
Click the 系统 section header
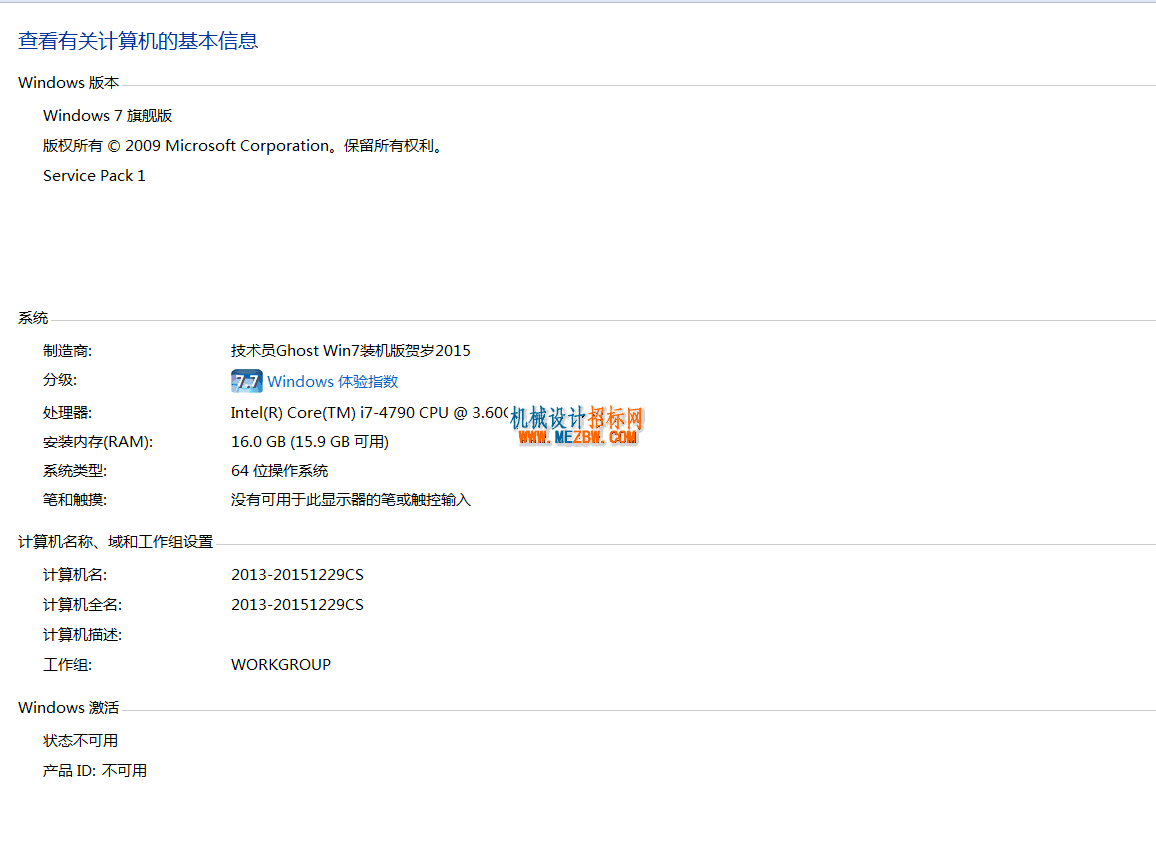(x=33, y=318)
